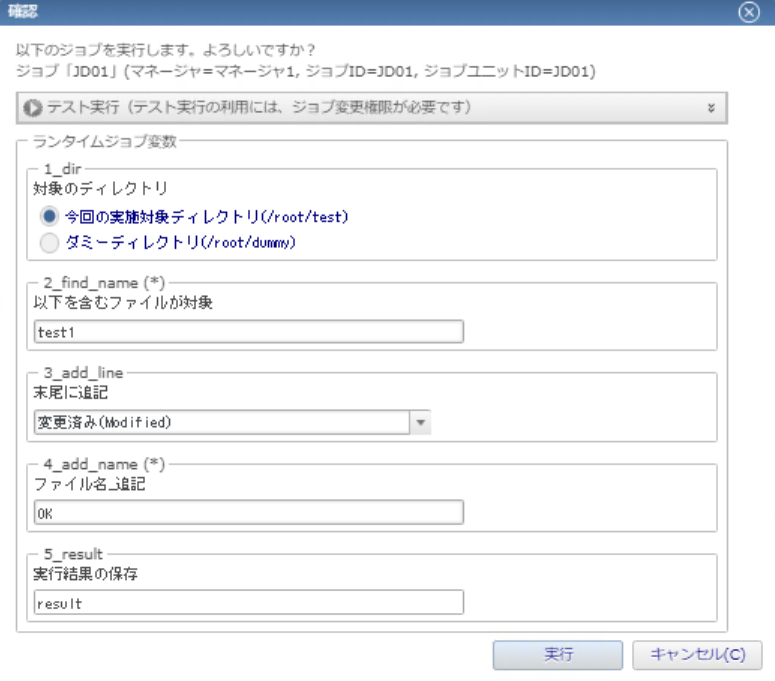Click the 対象のディレクトリ label text
The height and width of the screenshot is (681, 775).
click(x=101, y=188)
